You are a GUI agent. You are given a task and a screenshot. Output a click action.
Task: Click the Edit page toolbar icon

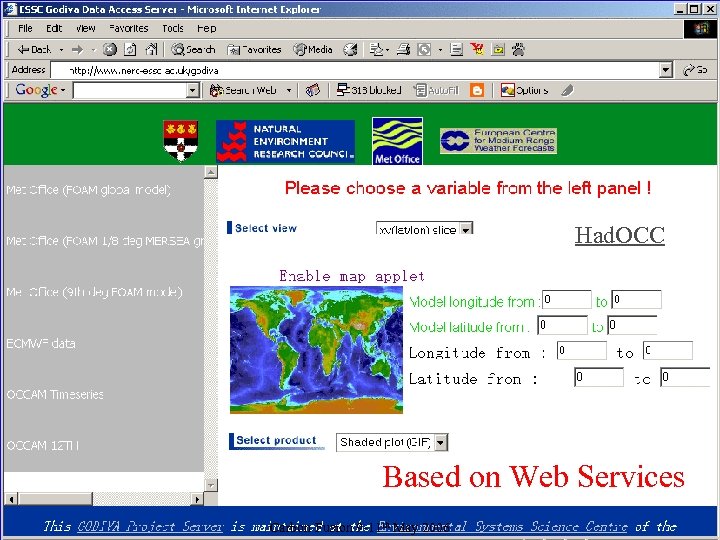click(x=424, y=49)
